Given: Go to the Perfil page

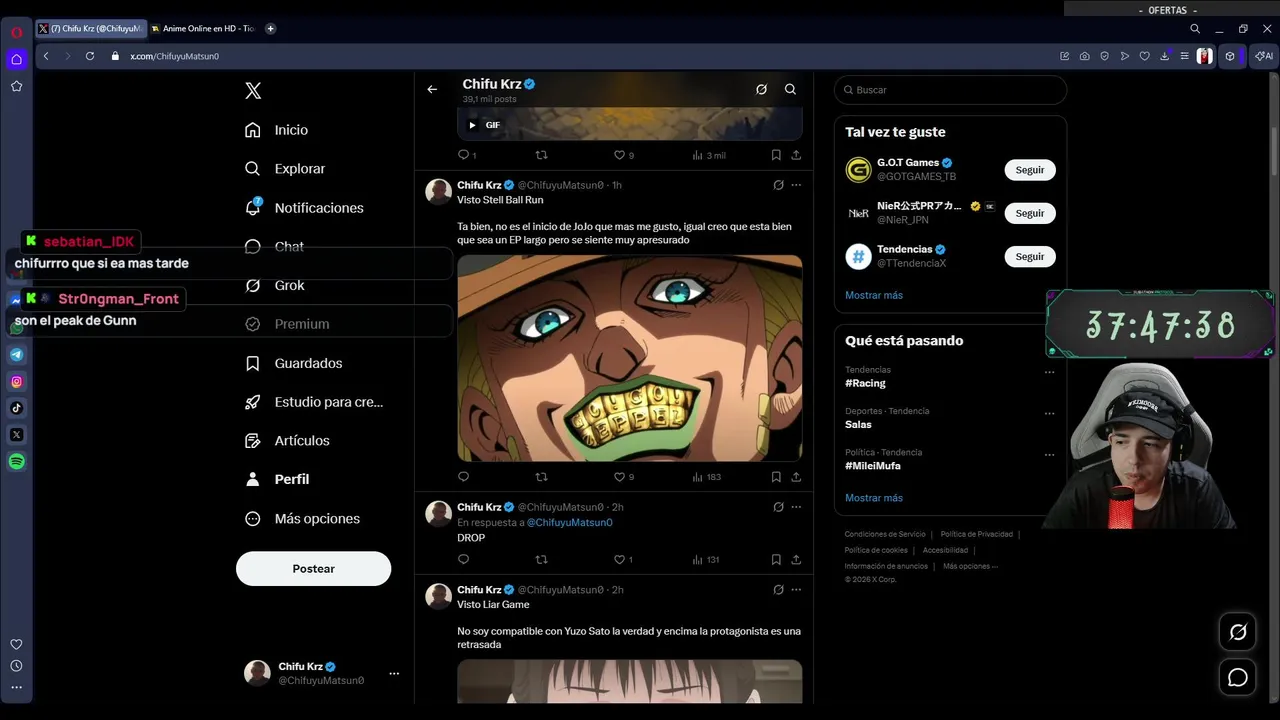Looking at the screenshot, I should point(277,479).
